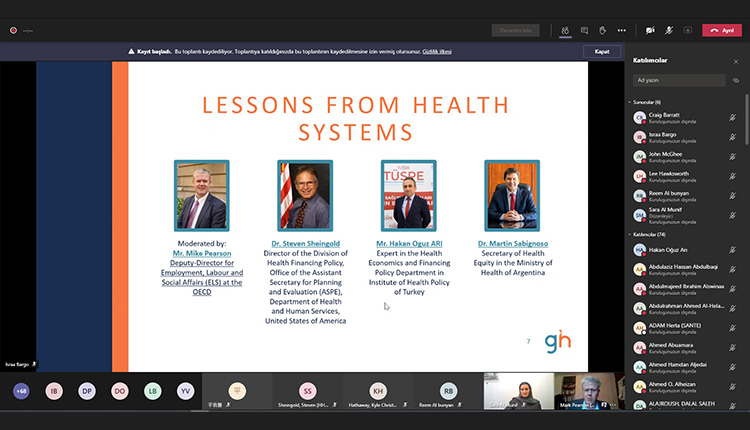Click Kapat to dismiss recording banner
The width and height of the screenshot is (750, 430).
coord(601,51)
